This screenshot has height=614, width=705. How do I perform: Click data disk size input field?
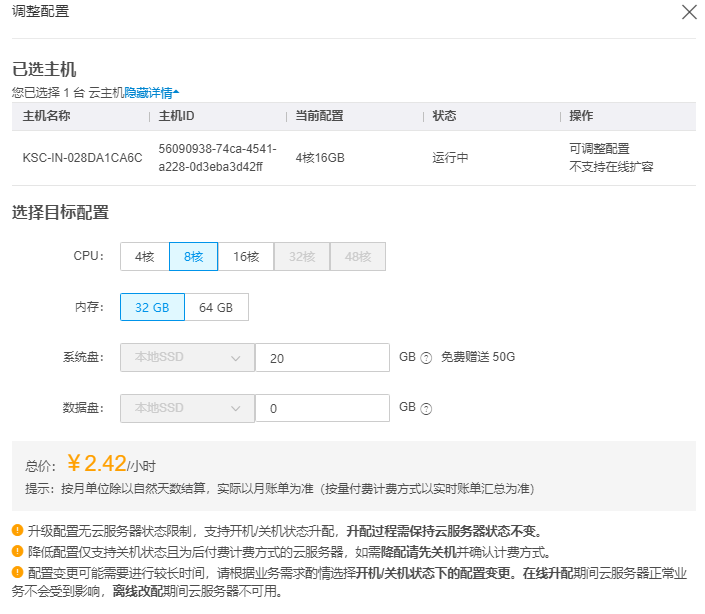tap(322, 408)
